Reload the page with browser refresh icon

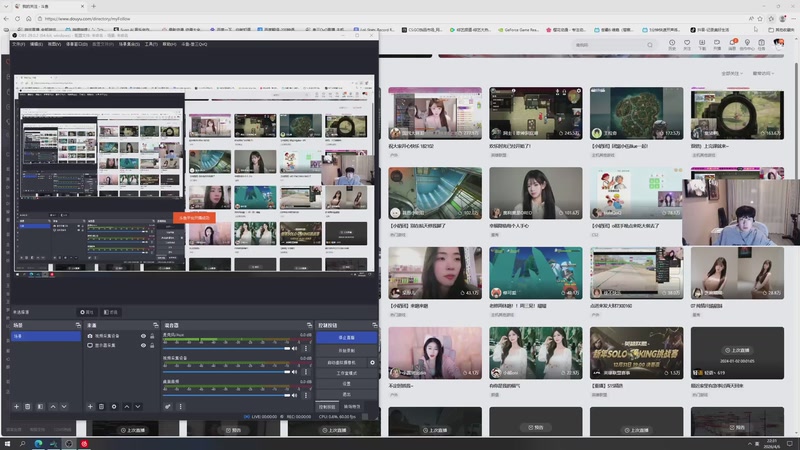tap(17, 19)
